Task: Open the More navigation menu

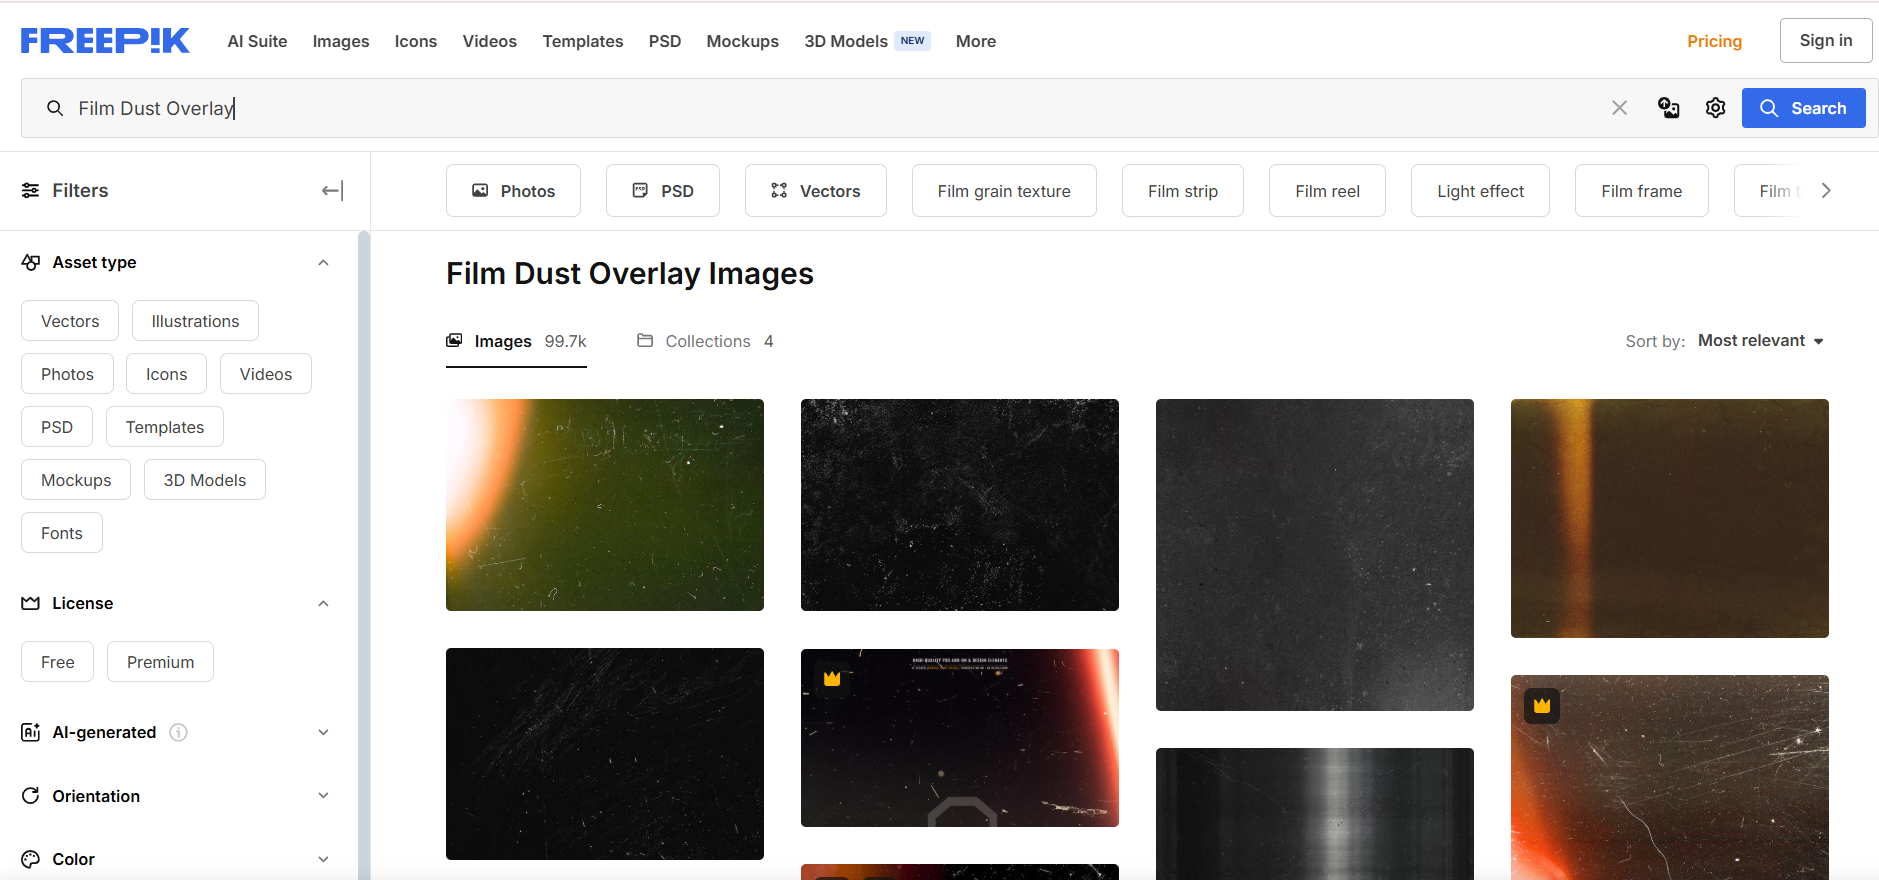Action: click(976, 41)
